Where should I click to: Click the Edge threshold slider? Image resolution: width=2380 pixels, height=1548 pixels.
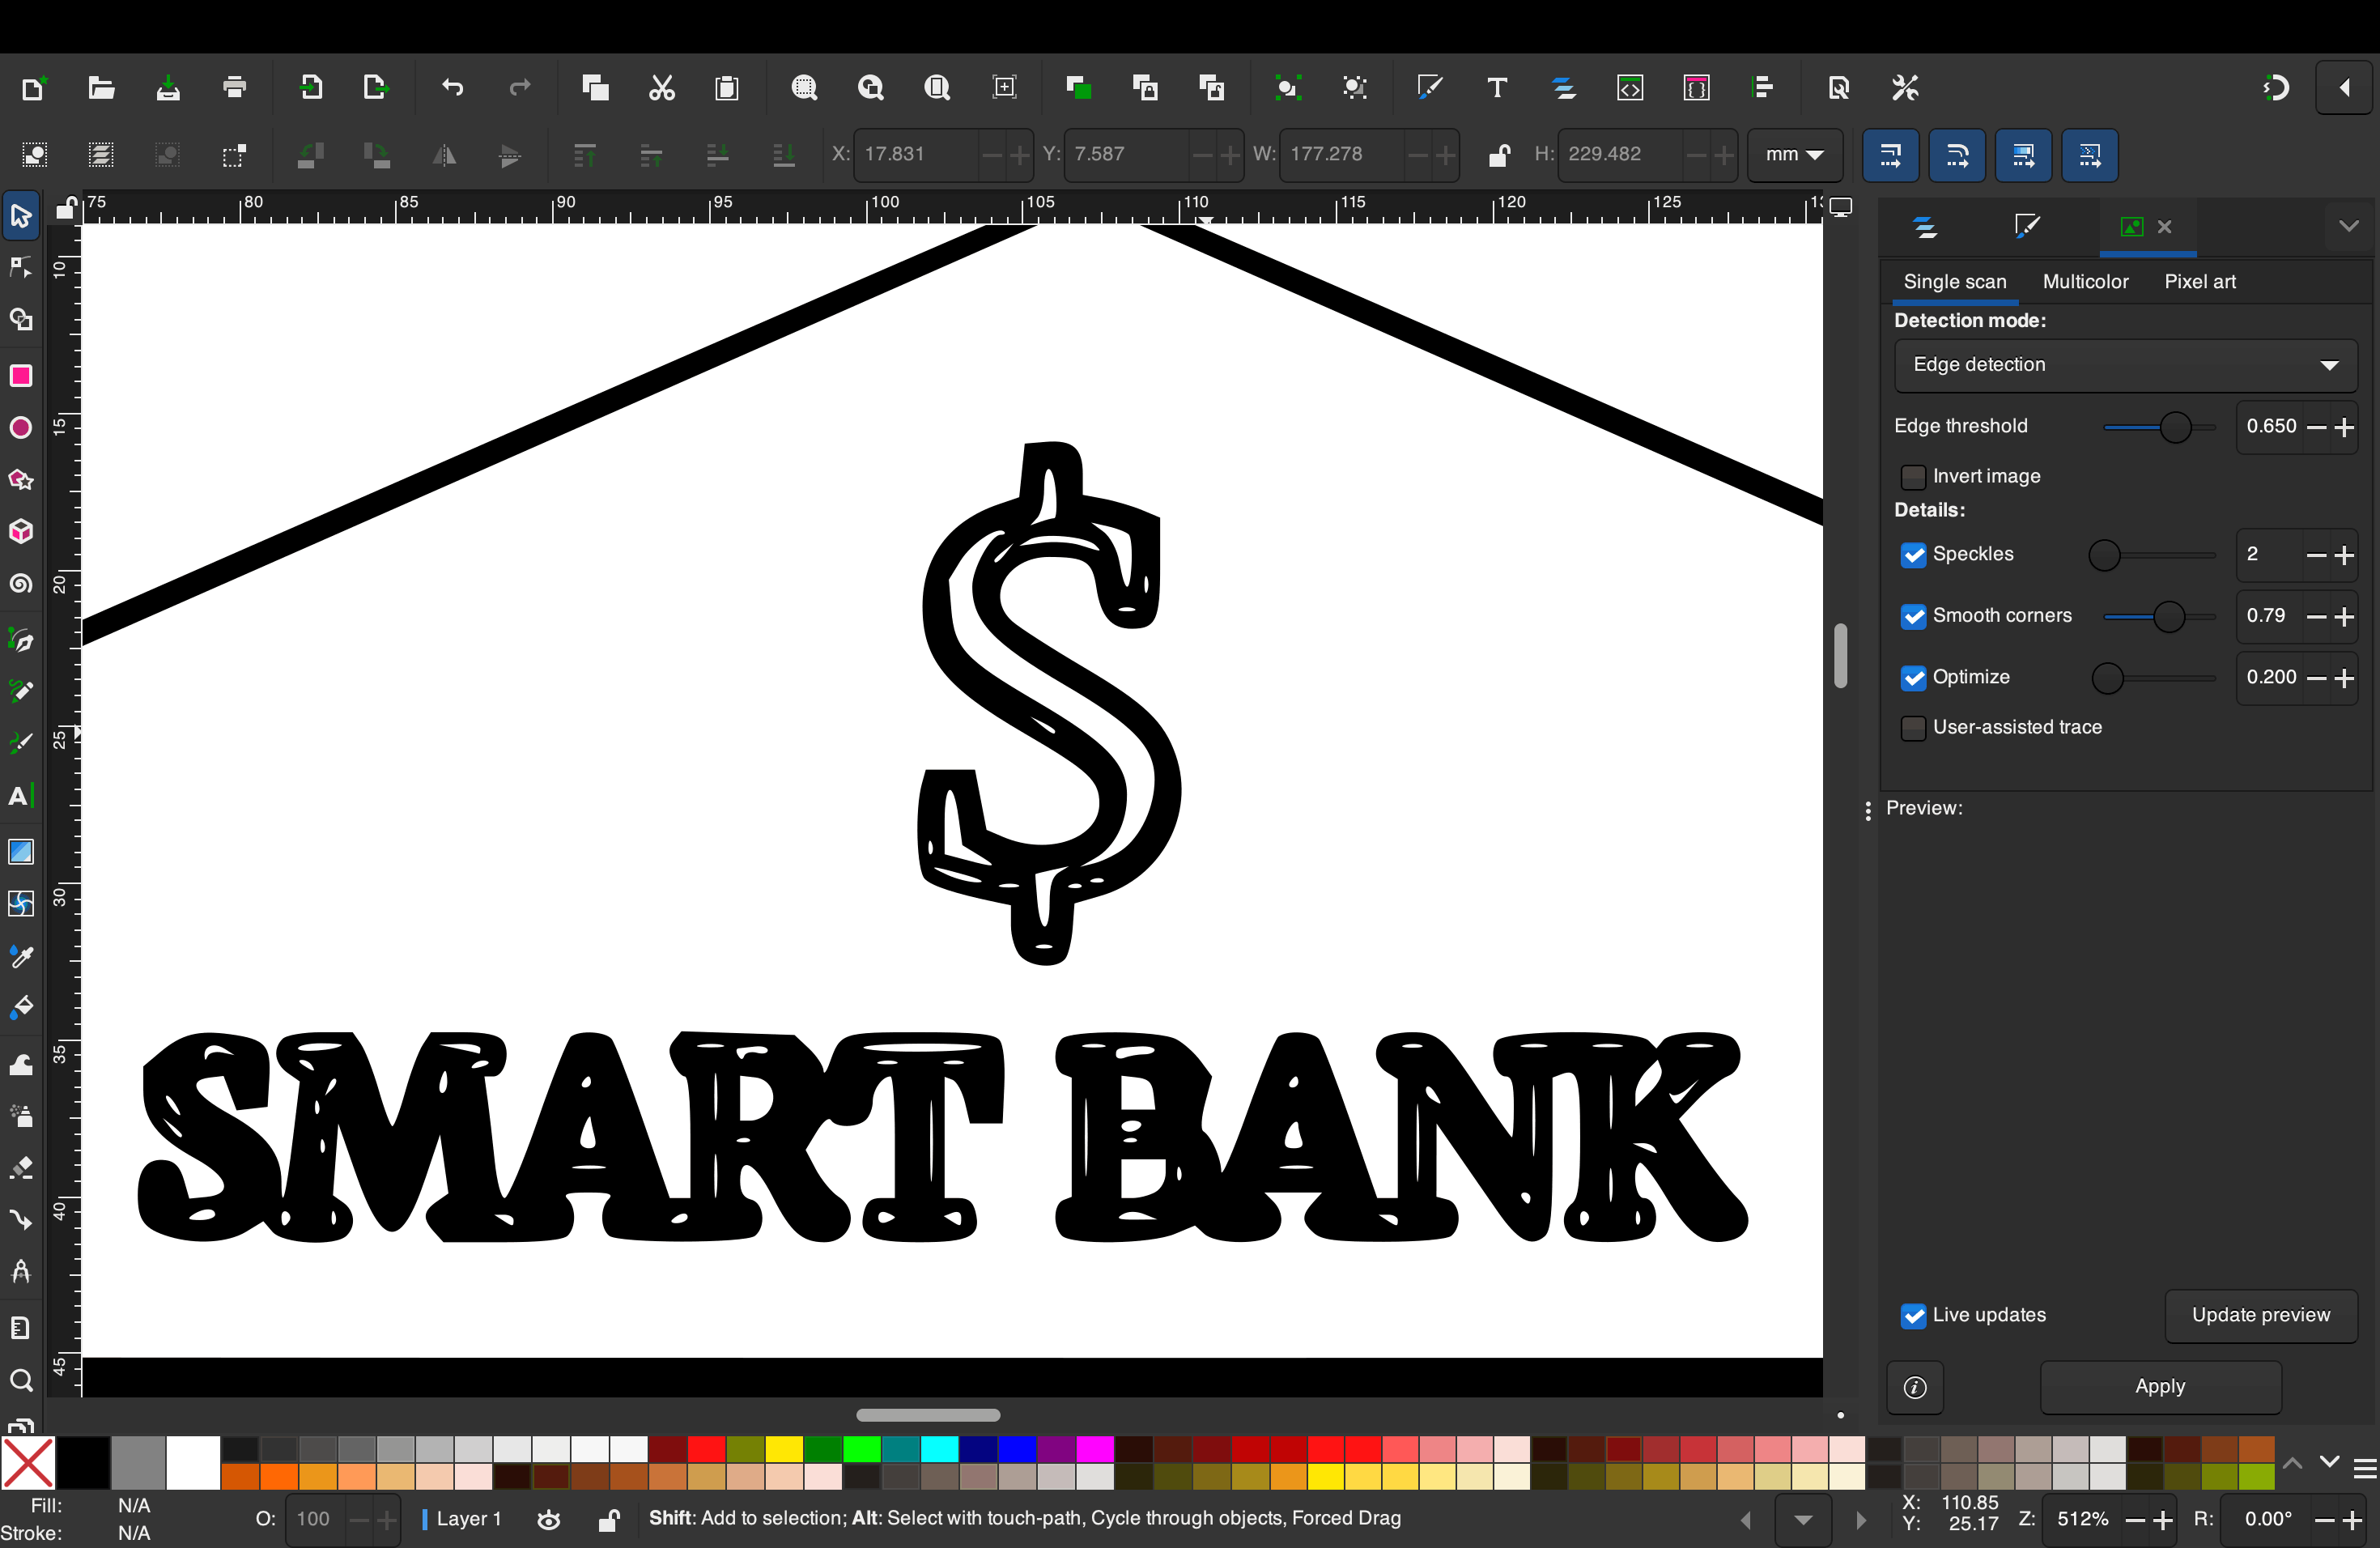(x=2158, y=427)
